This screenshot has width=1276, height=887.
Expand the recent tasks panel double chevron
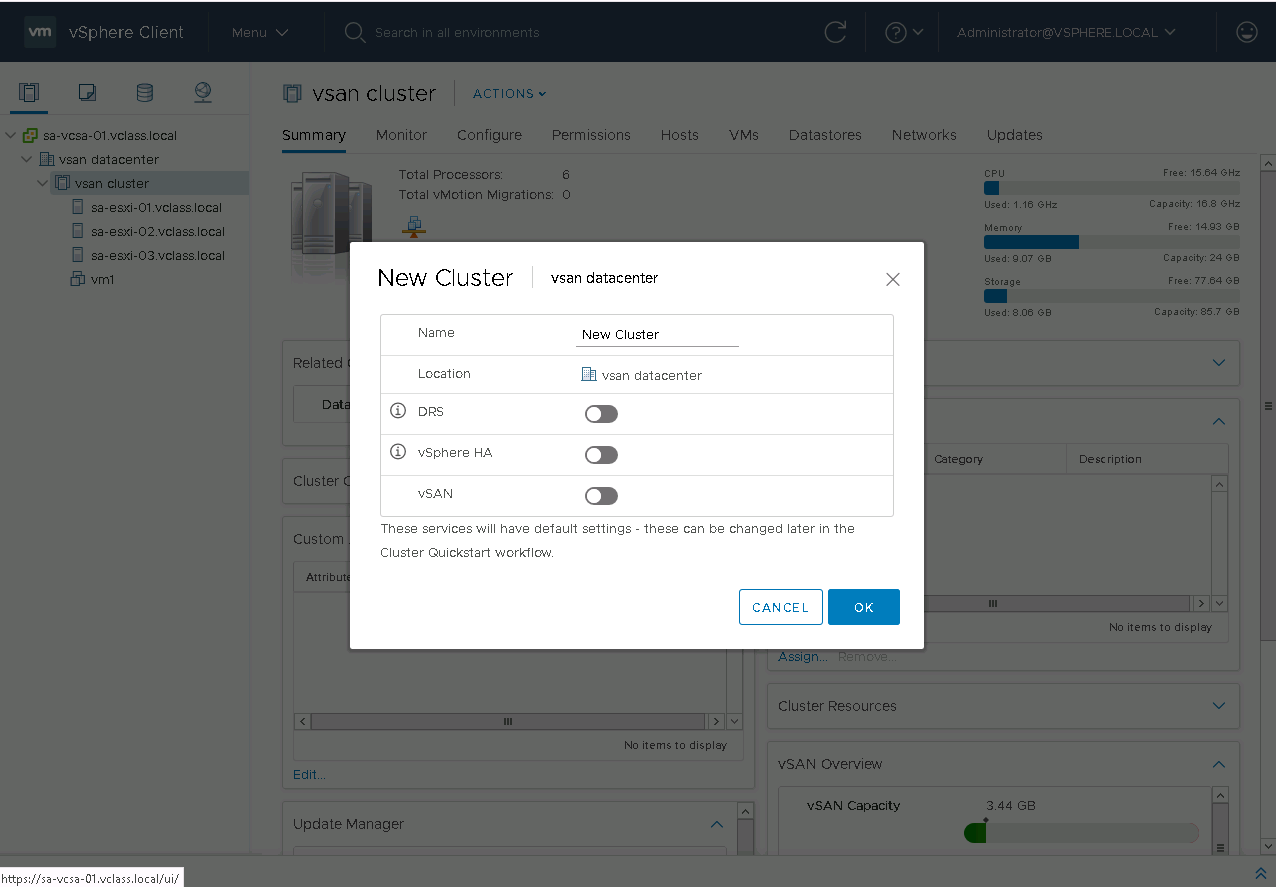tap(1260, 874)
